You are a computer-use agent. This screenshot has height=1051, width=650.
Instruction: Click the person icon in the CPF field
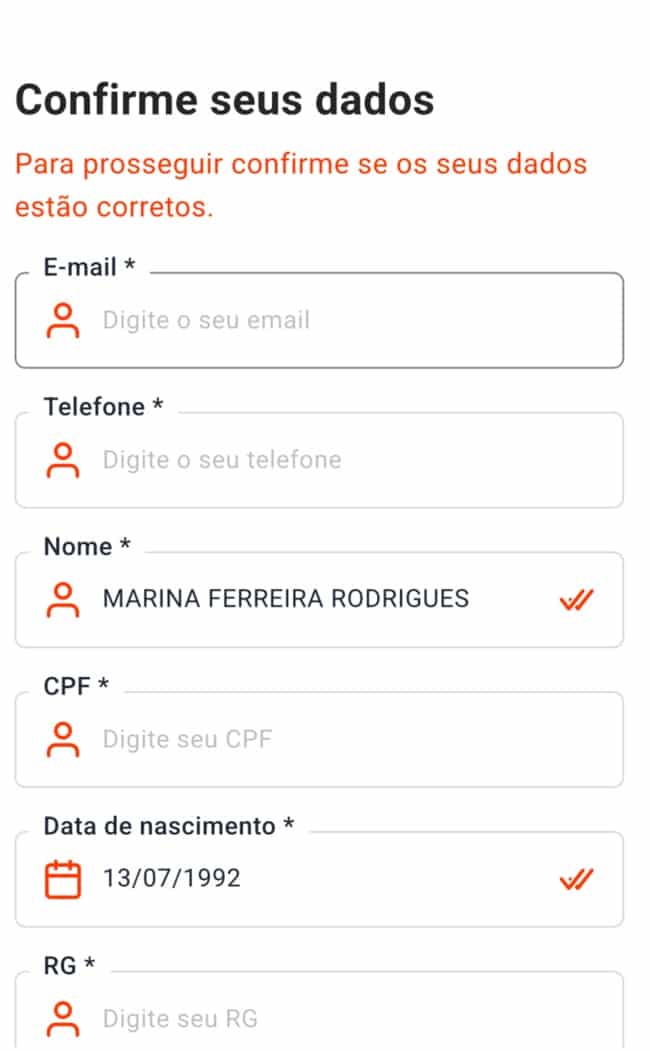click(64, 738)
